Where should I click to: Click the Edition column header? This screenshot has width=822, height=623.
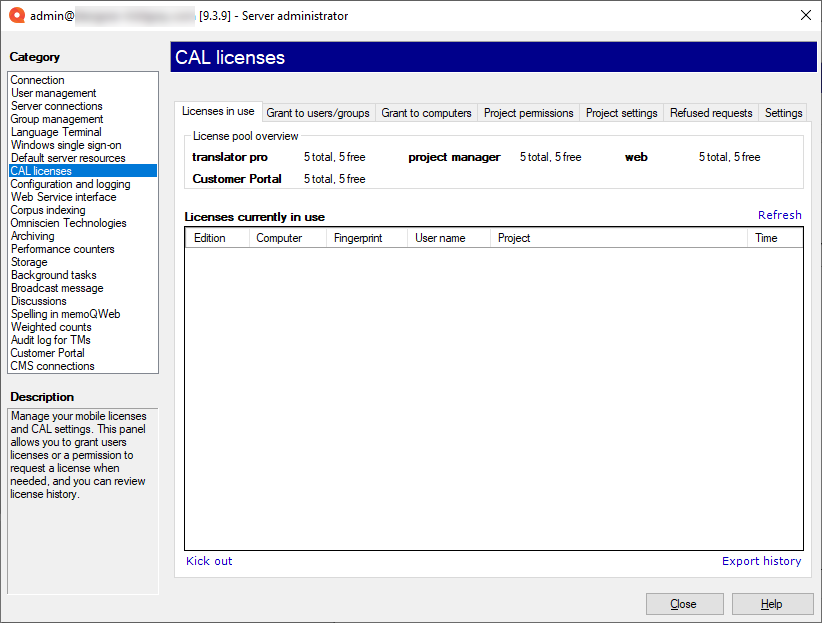click(210, 238)
